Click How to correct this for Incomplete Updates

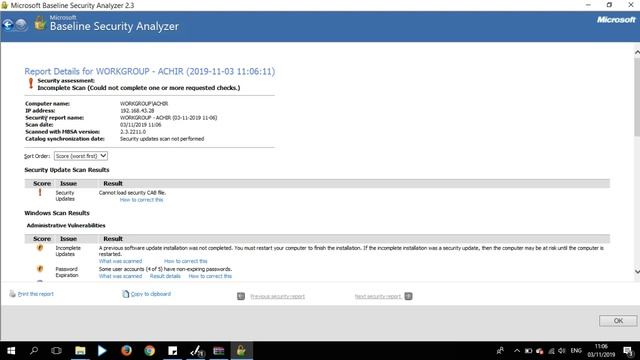coord(186,261)
